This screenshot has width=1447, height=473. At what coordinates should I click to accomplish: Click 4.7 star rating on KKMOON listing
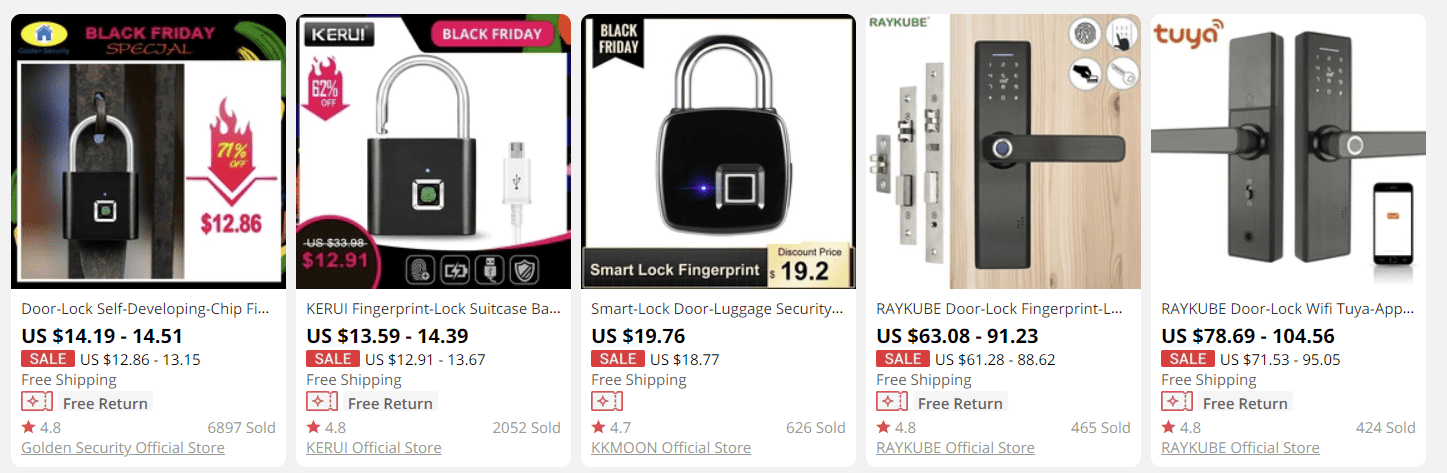[611, 427]
